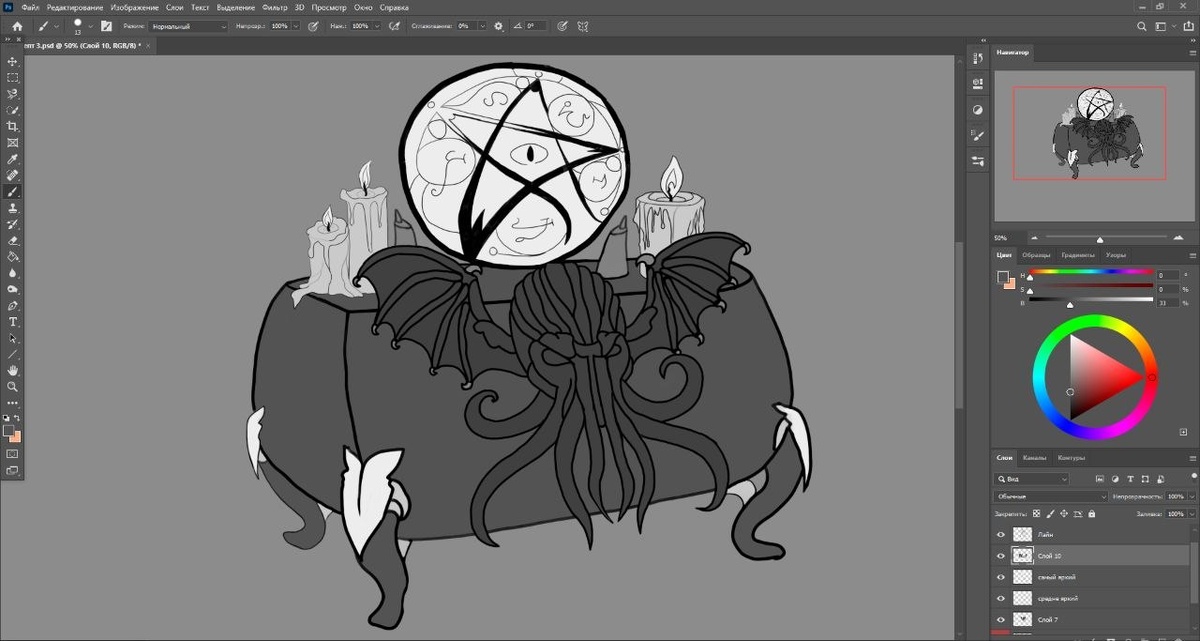Open the Изображение menu
Screen dimensions: 1200x641
point(135,7)
